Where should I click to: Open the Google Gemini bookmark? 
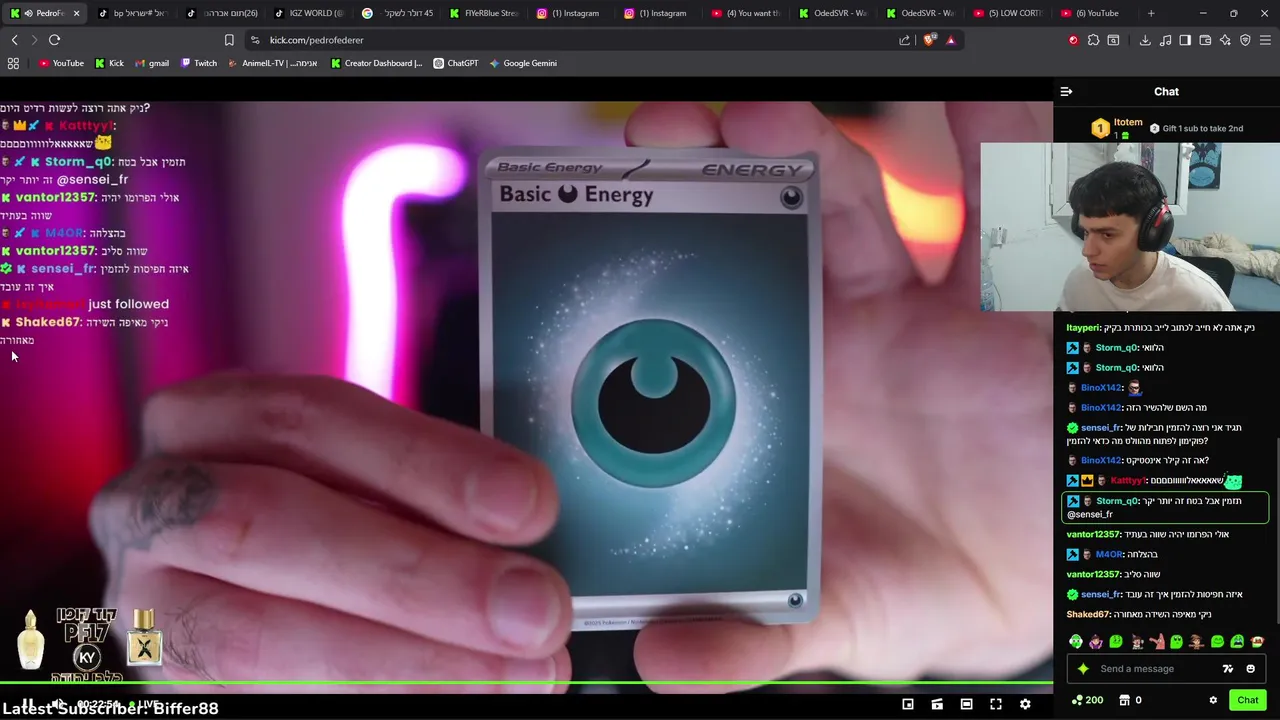(523, 63)
